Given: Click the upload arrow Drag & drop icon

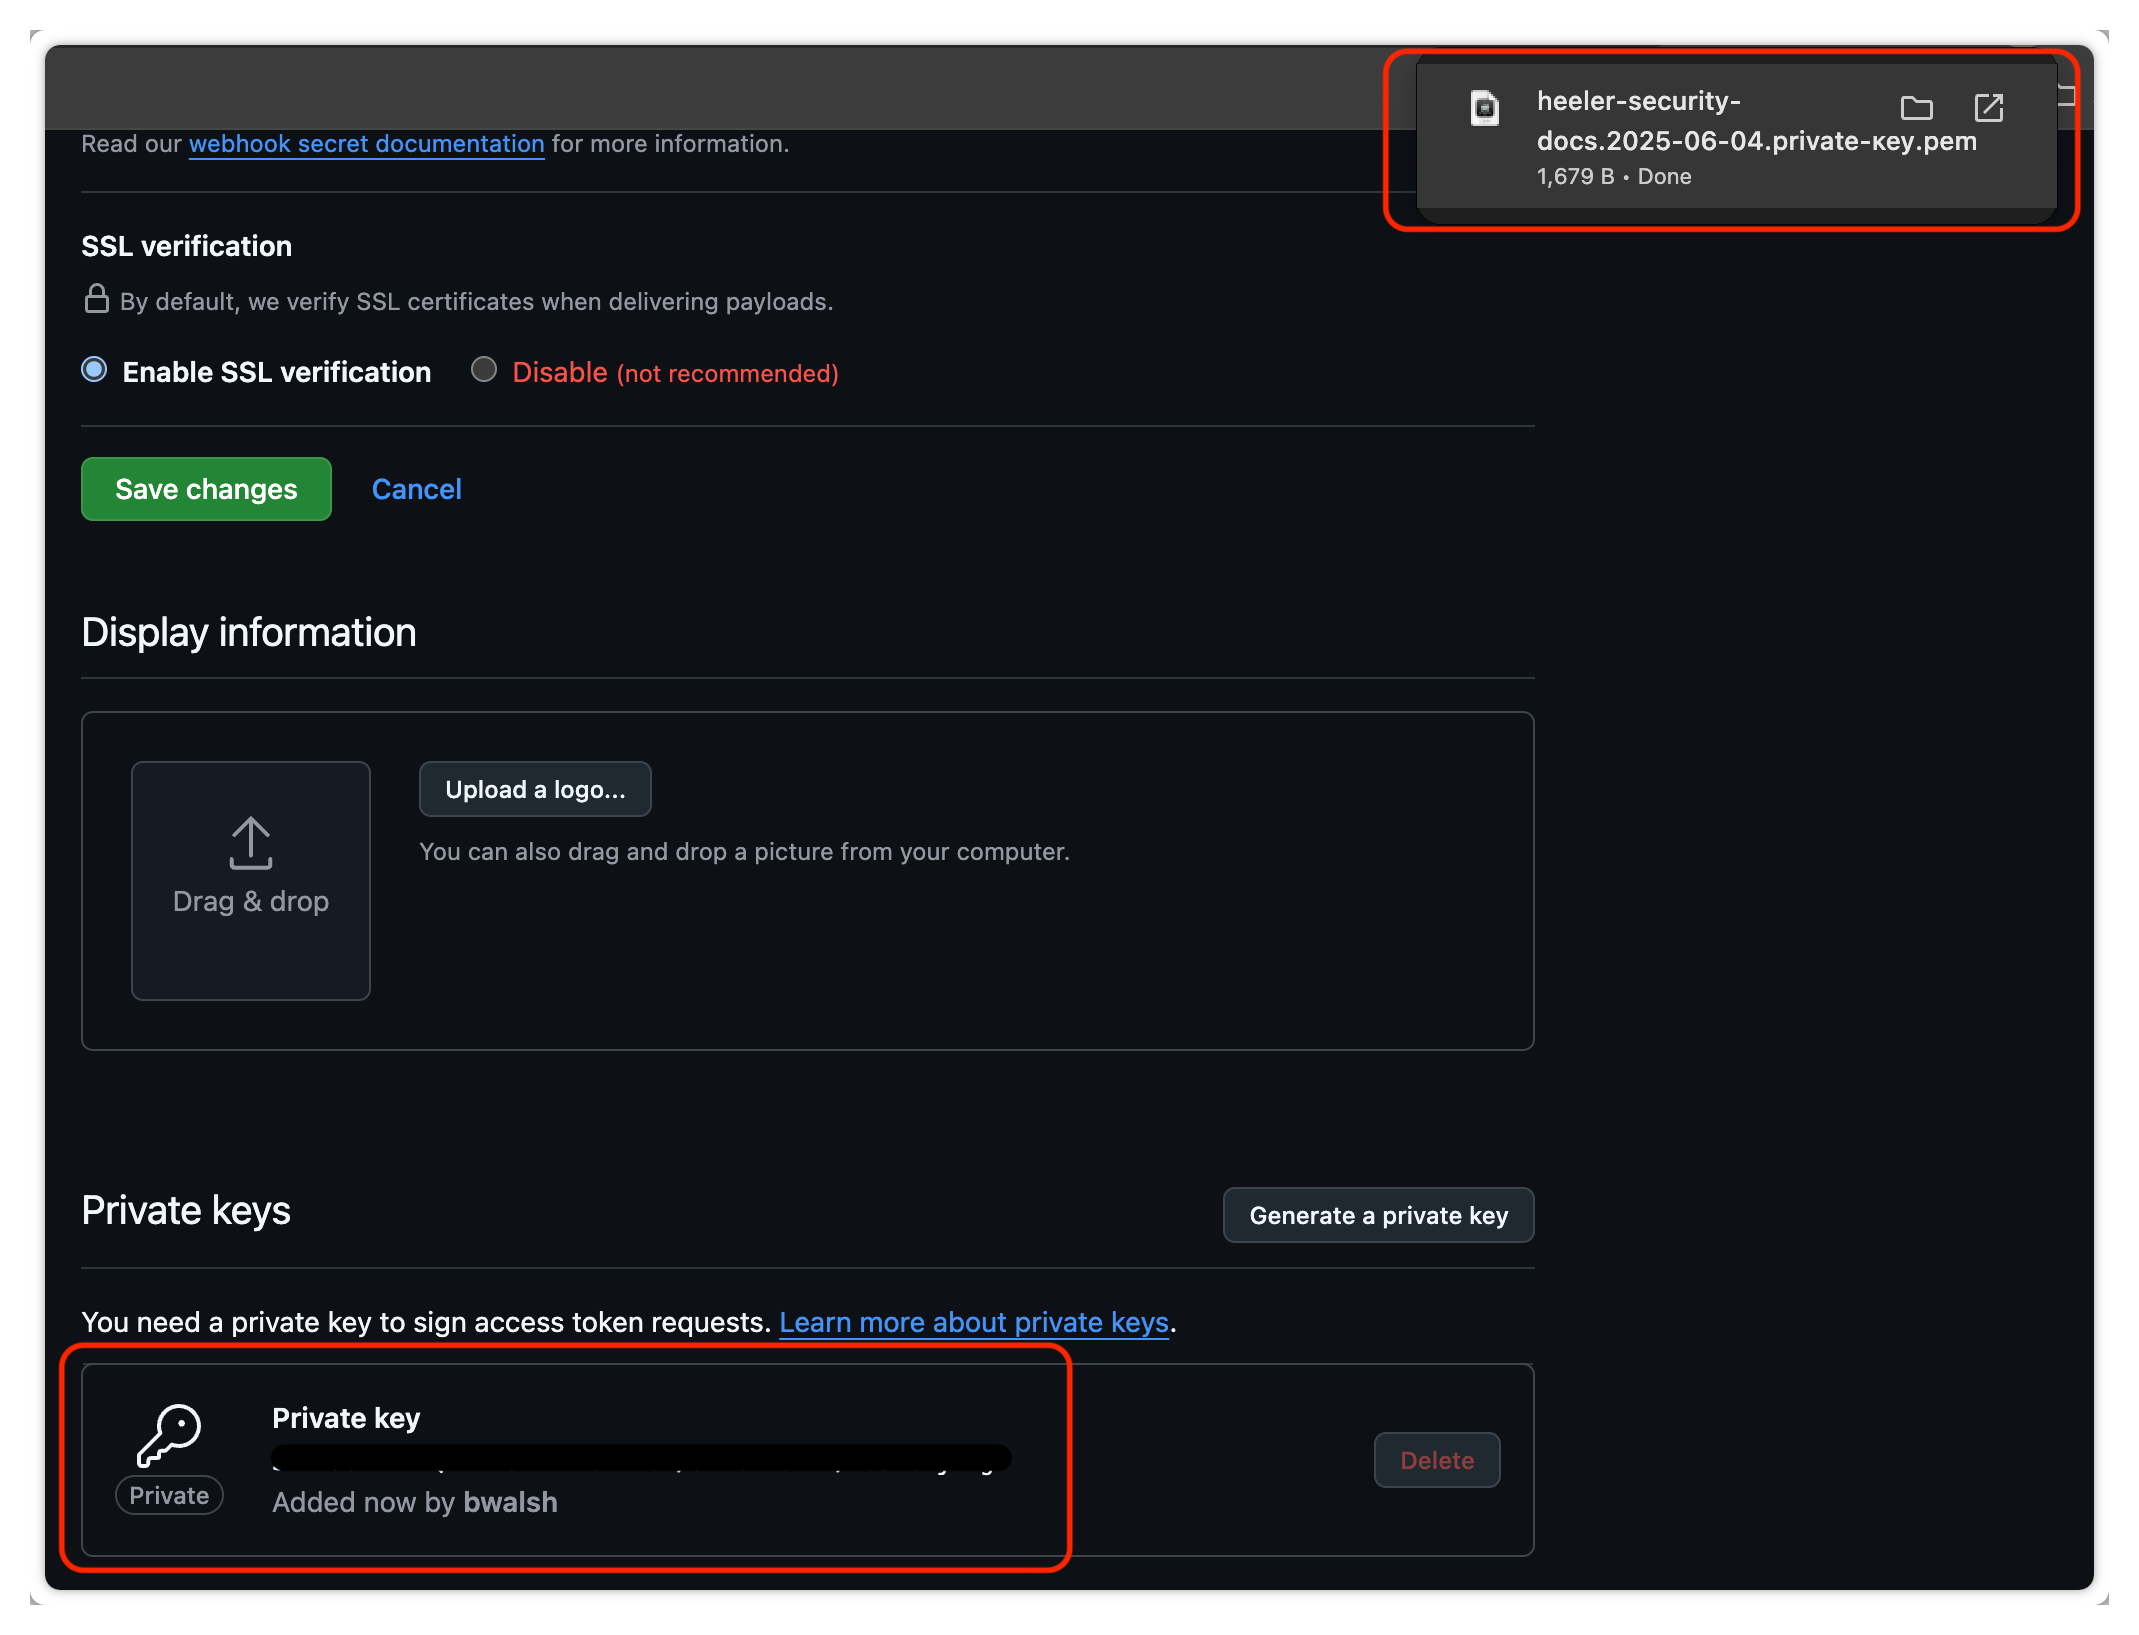Looking at the screenshot, I should click(x=250, y=843).
